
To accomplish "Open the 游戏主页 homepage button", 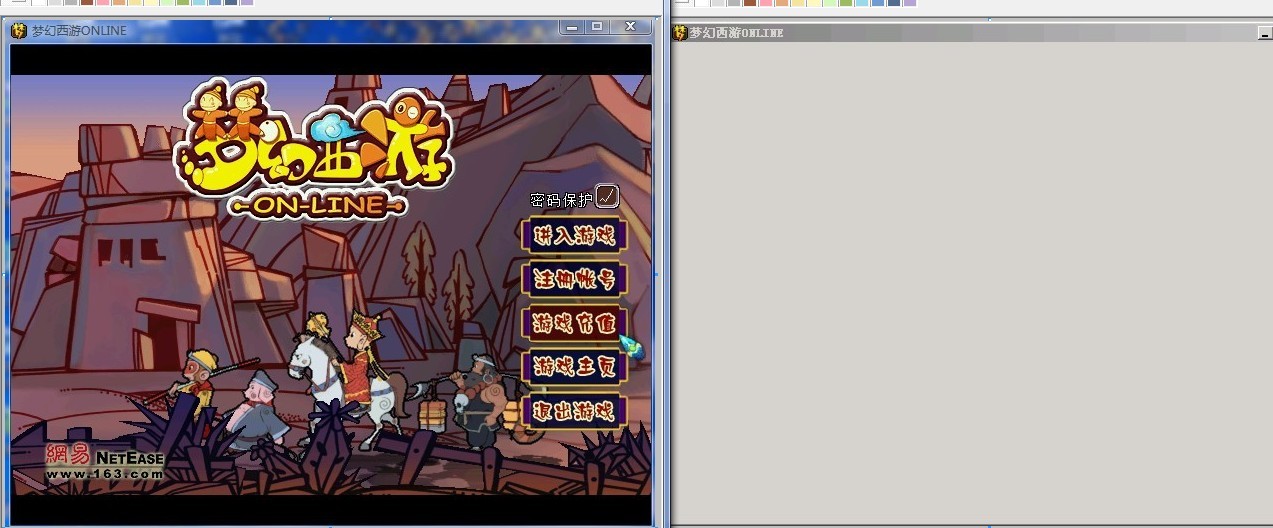I will pos(574,367).
